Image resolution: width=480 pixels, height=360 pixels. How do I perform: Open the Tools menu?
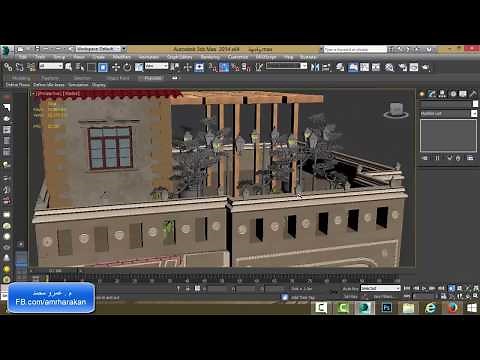40,57
